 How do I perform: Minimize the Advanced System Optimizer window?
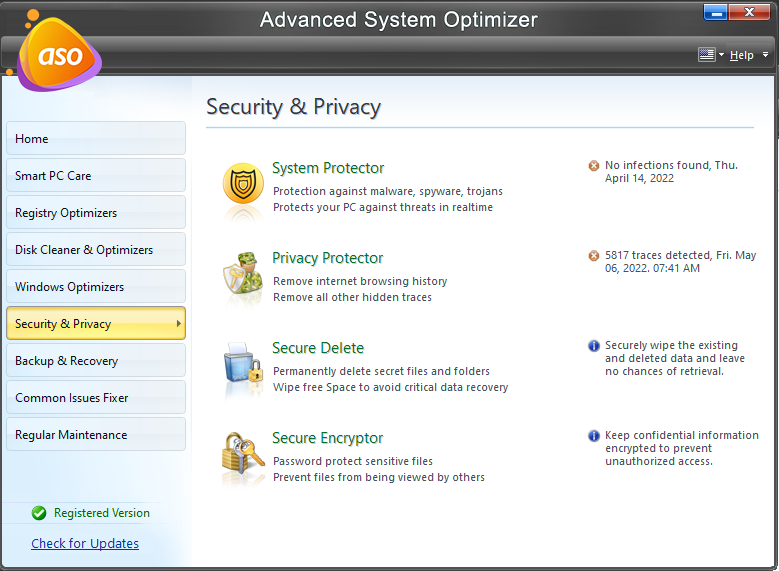point(716,13)
